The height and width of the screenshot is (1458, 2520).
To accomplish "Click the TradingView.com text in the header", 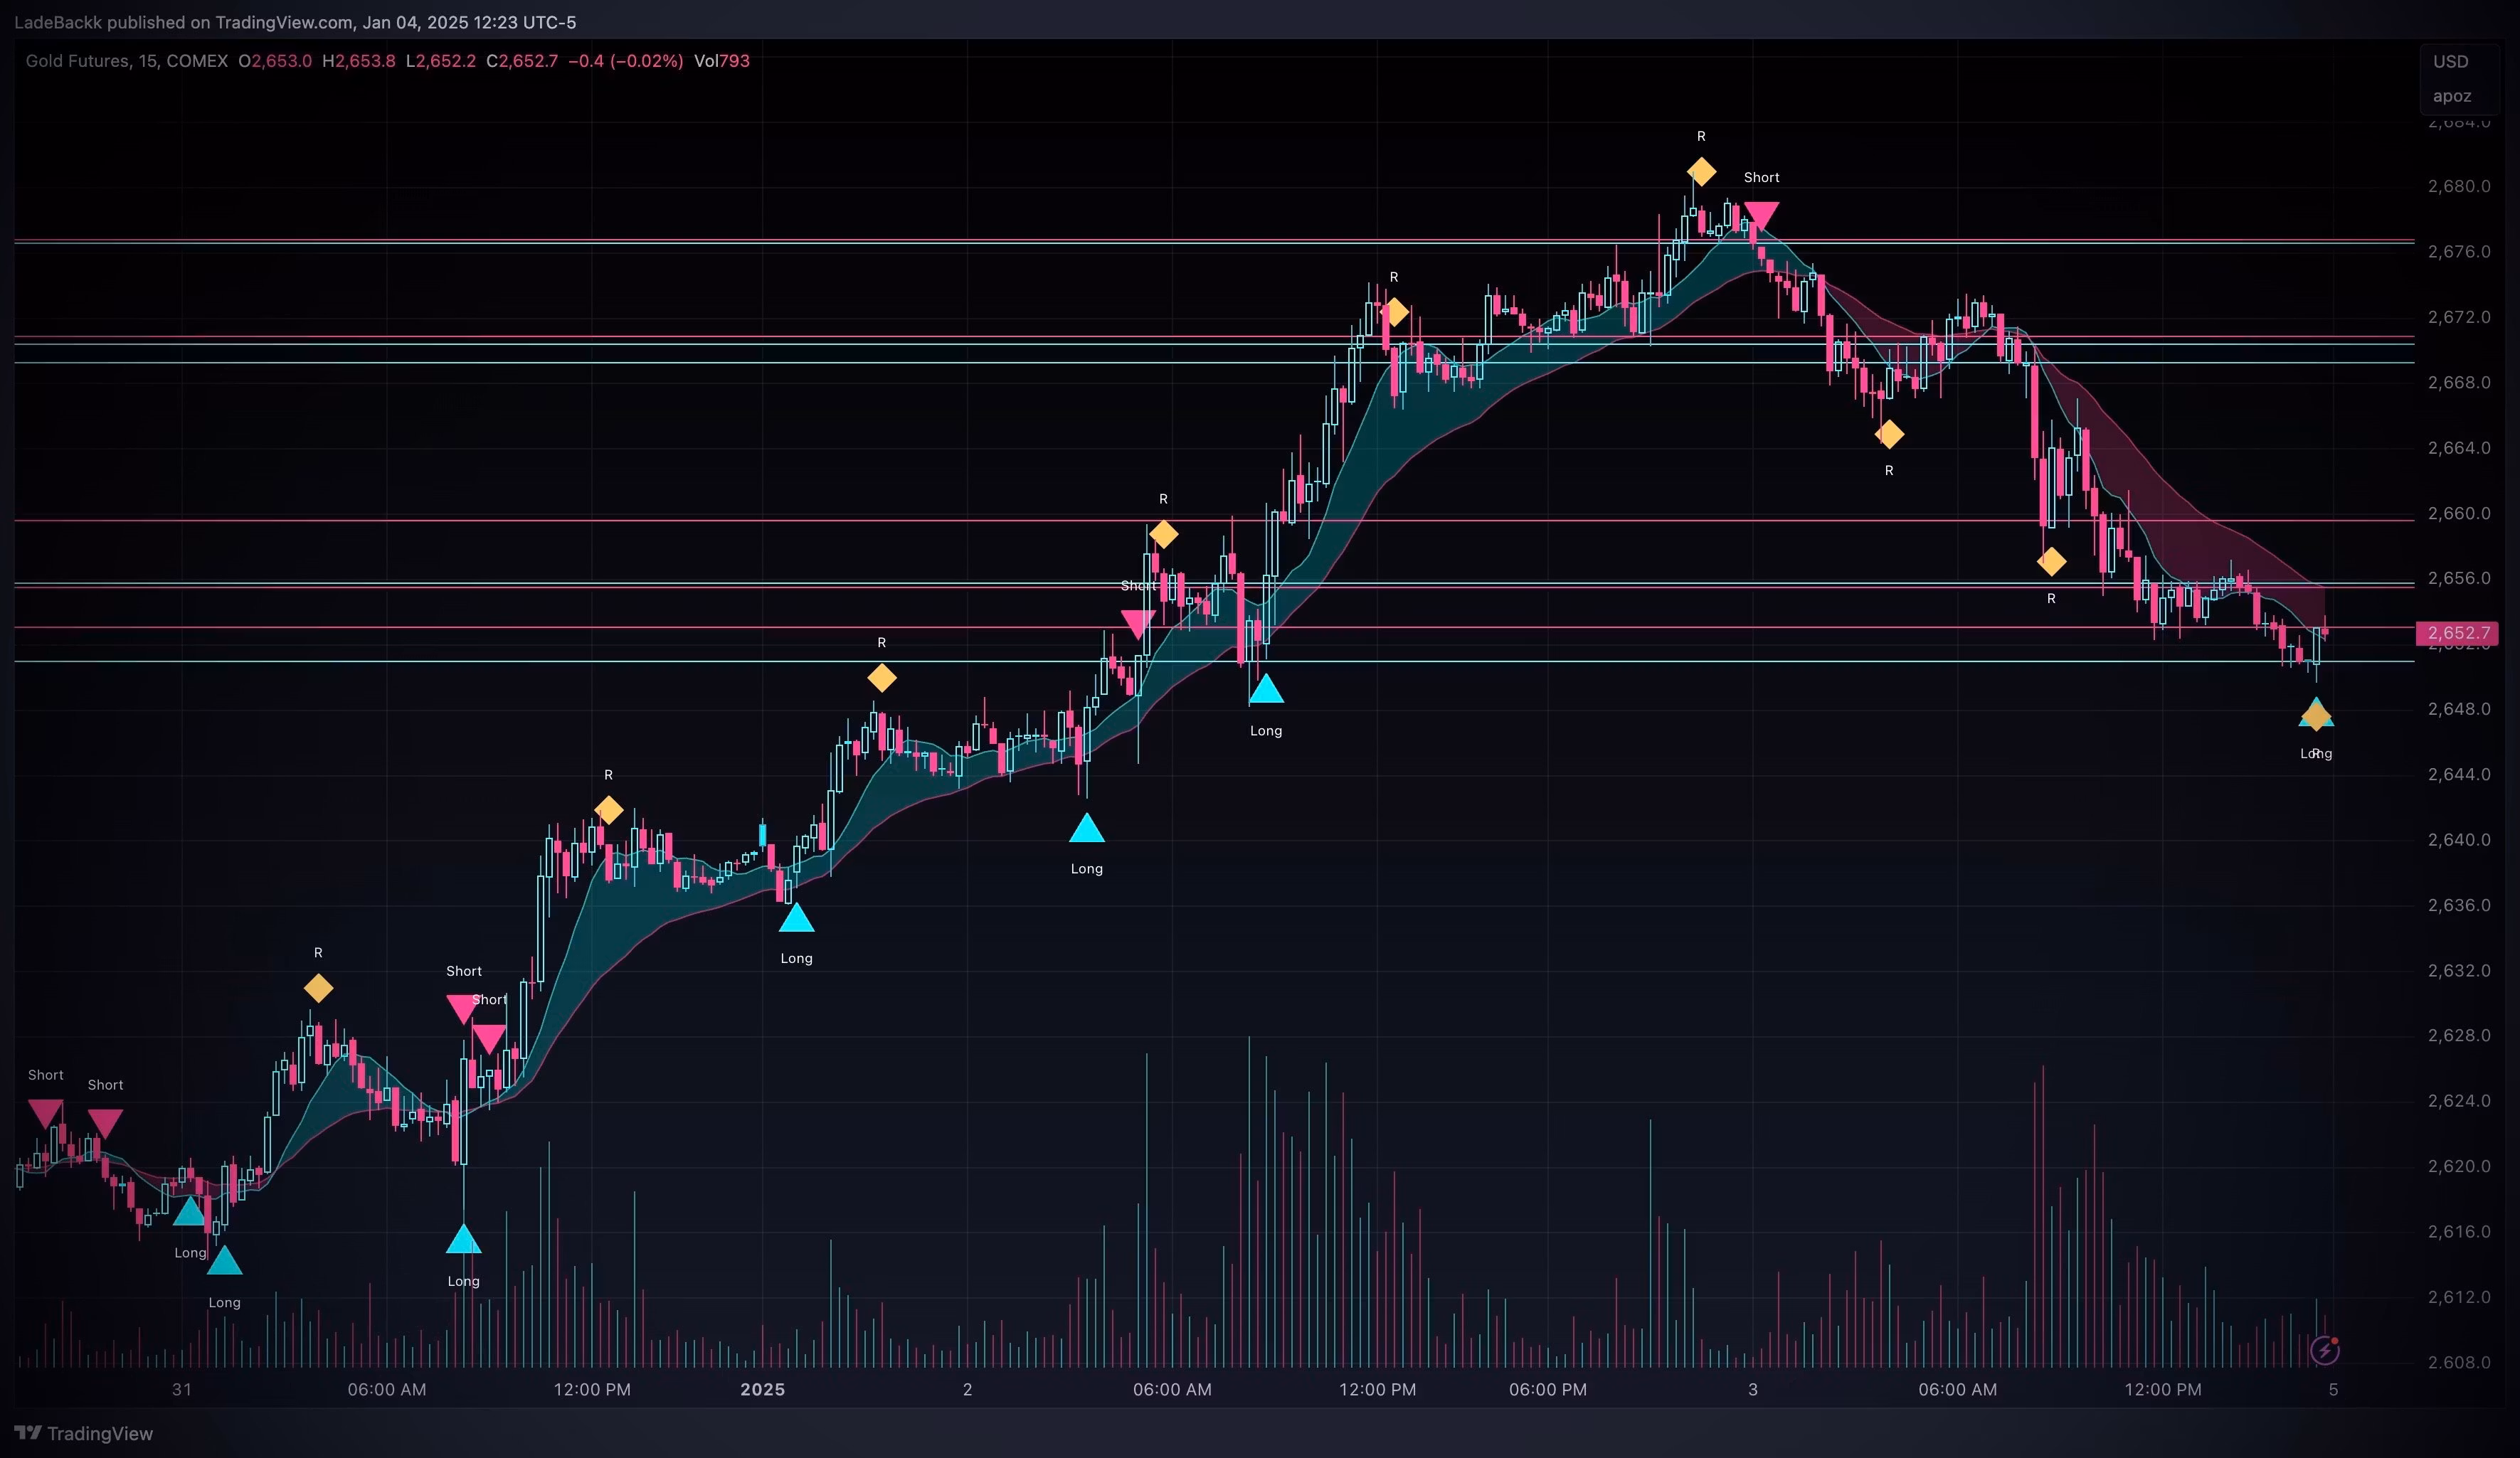I will [284, 22].
